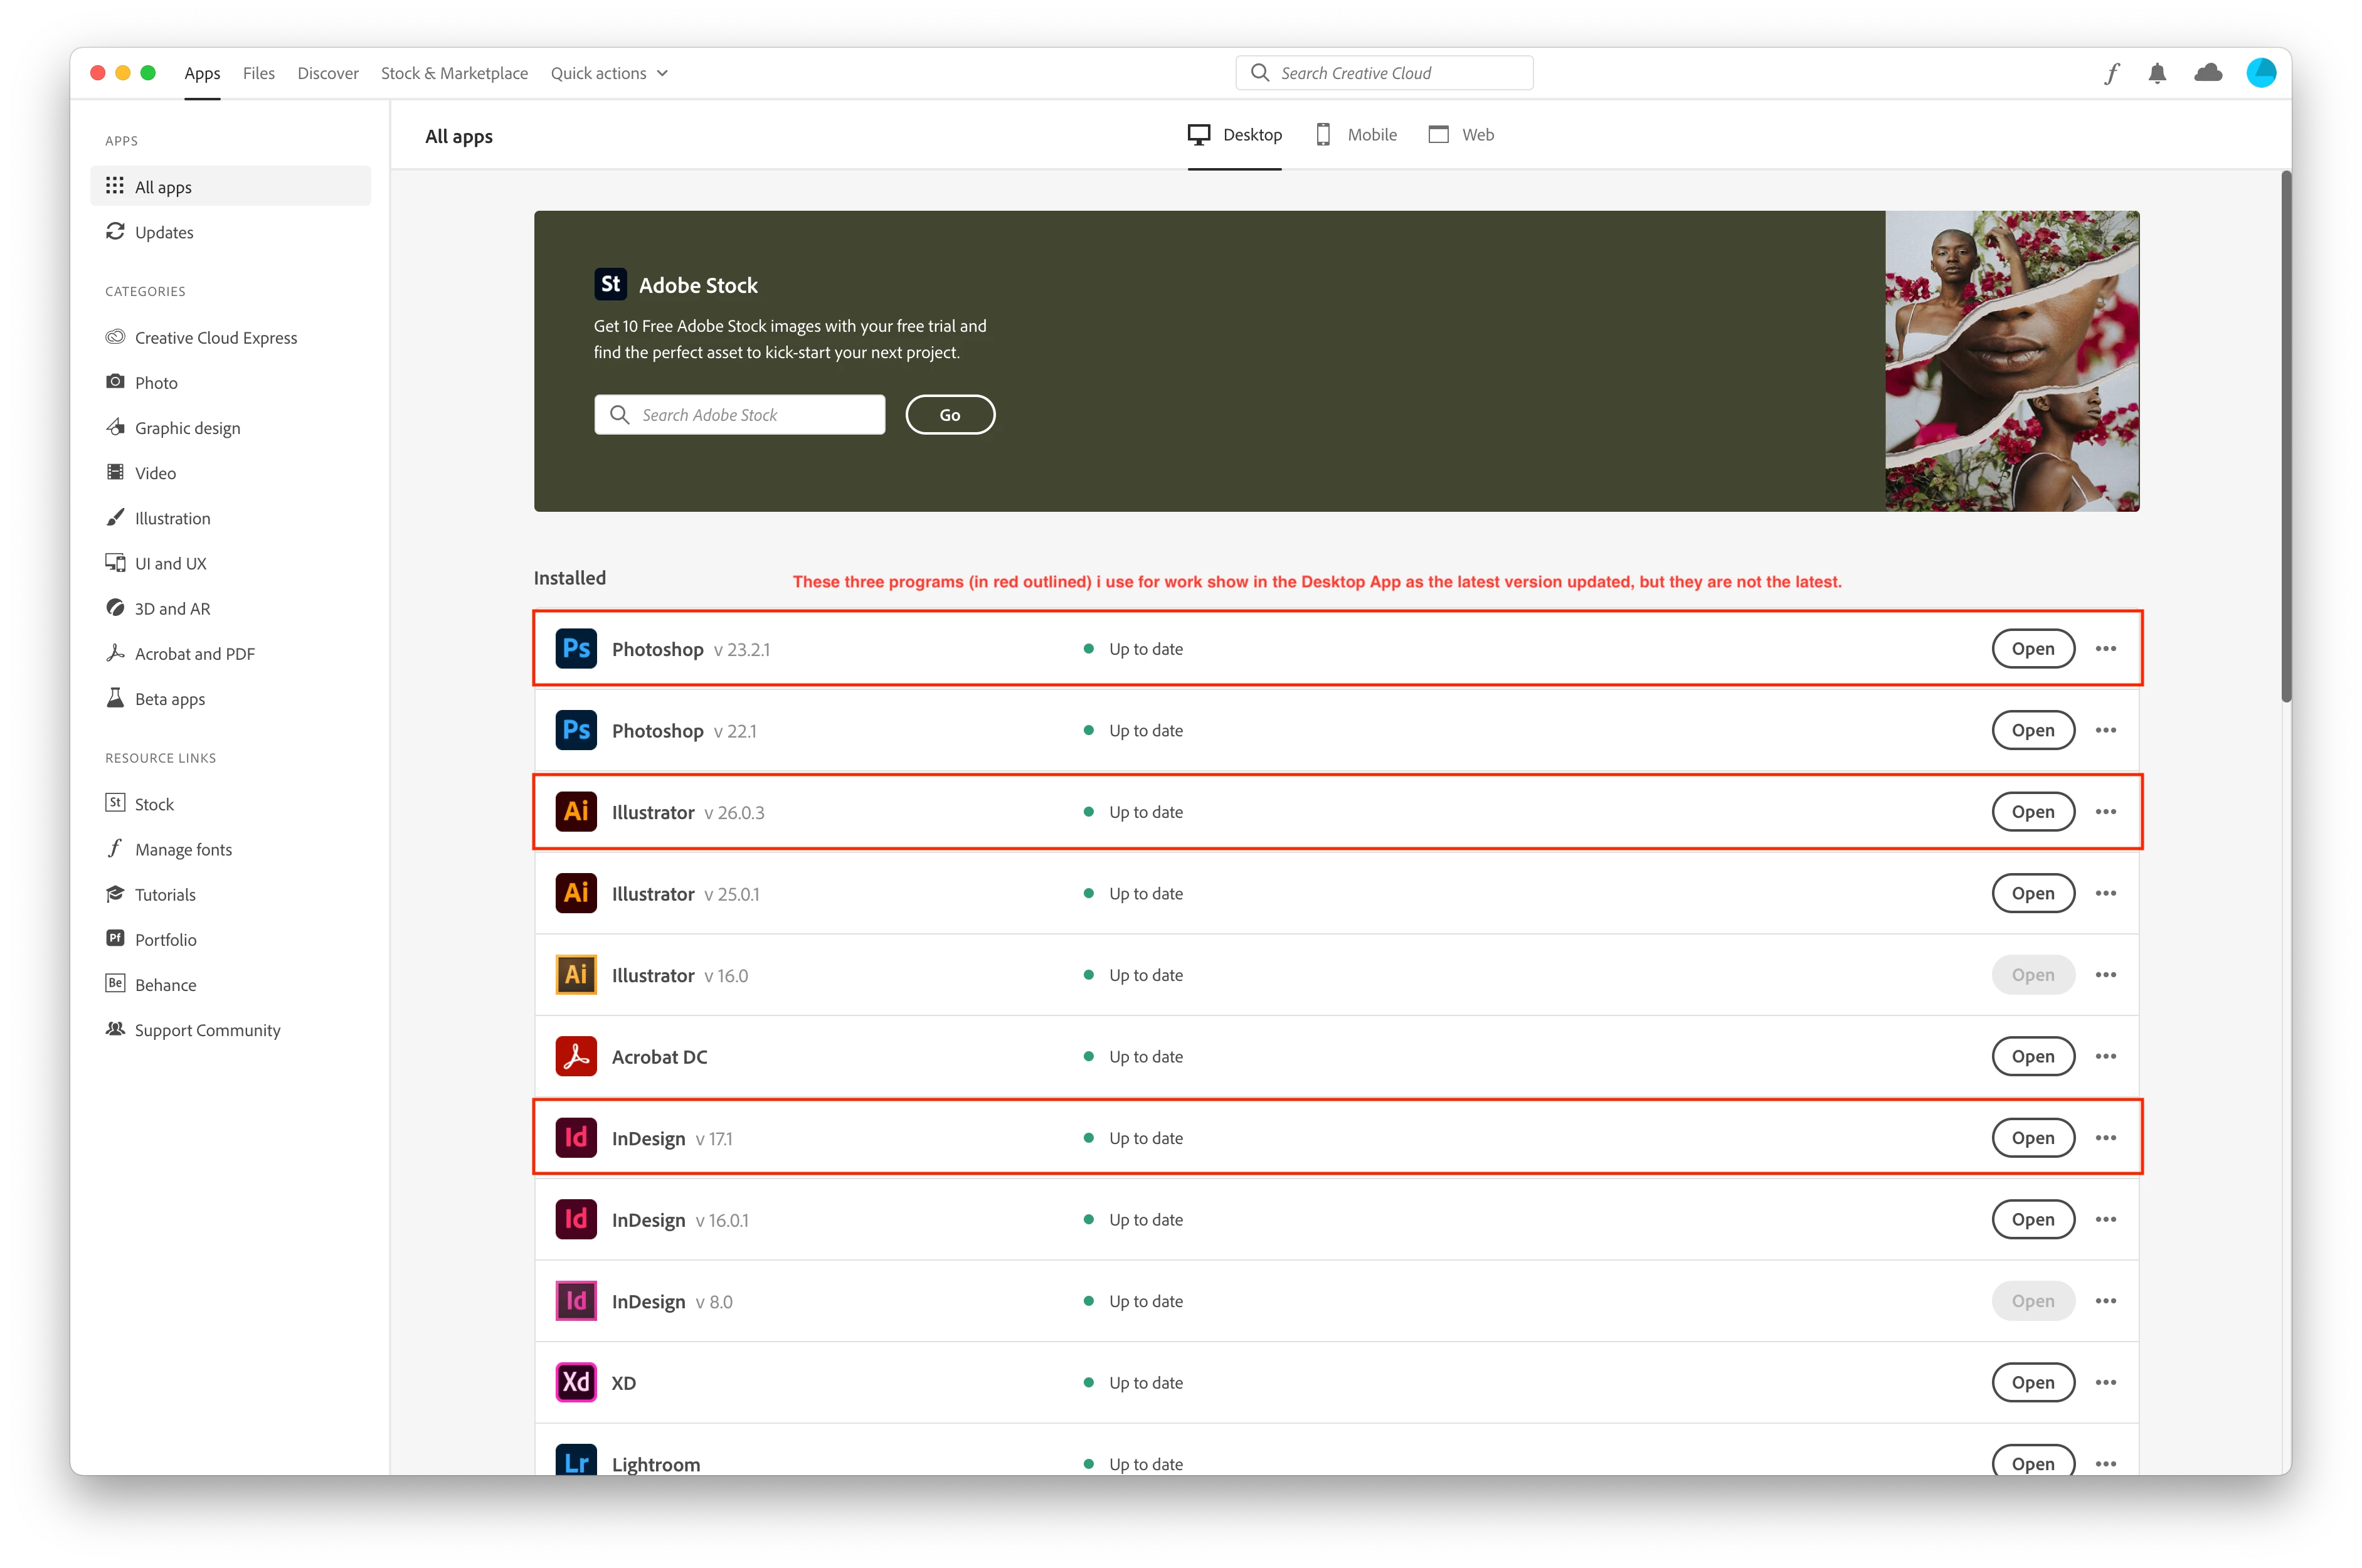Screen dimensions: 2362x1568
Task: Expand the Quick actions dropdown
Action: [609, 73]
